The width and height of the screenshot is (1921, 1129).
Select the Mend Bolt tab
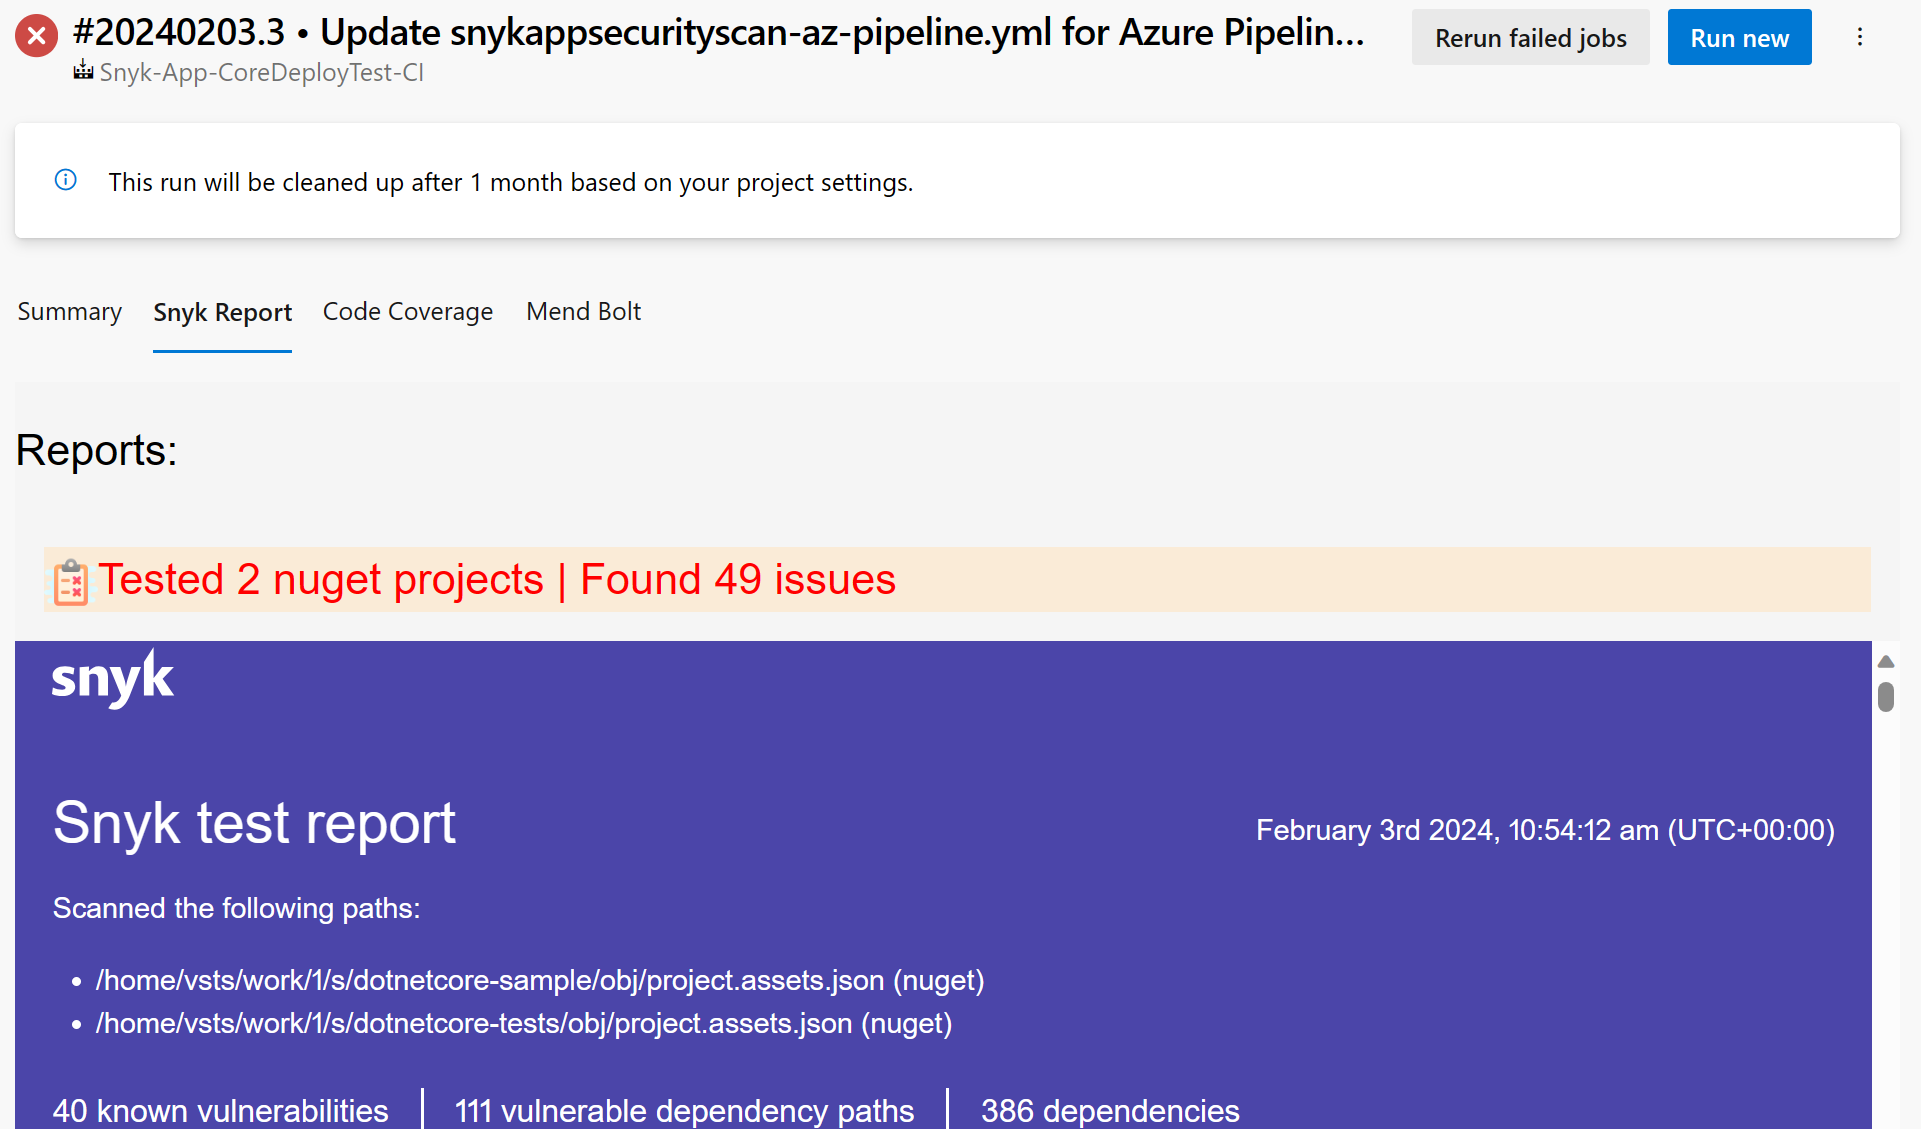click(582, 310)
